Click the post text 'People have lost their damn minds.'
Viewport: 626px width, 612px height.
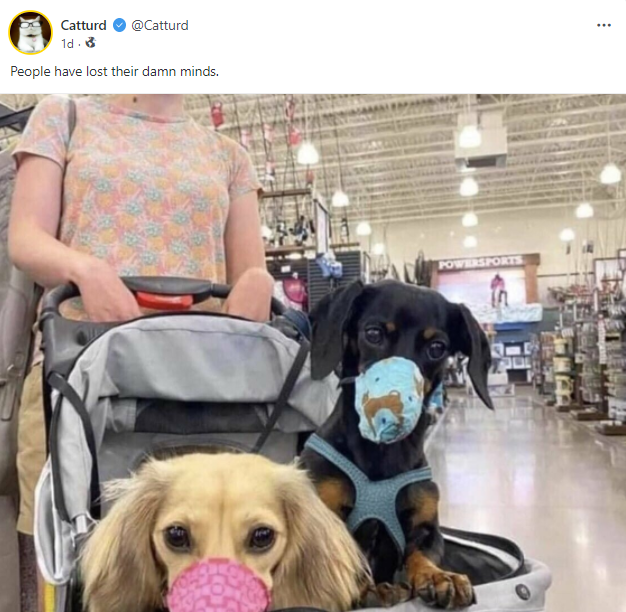pyautogui.click(x=114, y=71)
